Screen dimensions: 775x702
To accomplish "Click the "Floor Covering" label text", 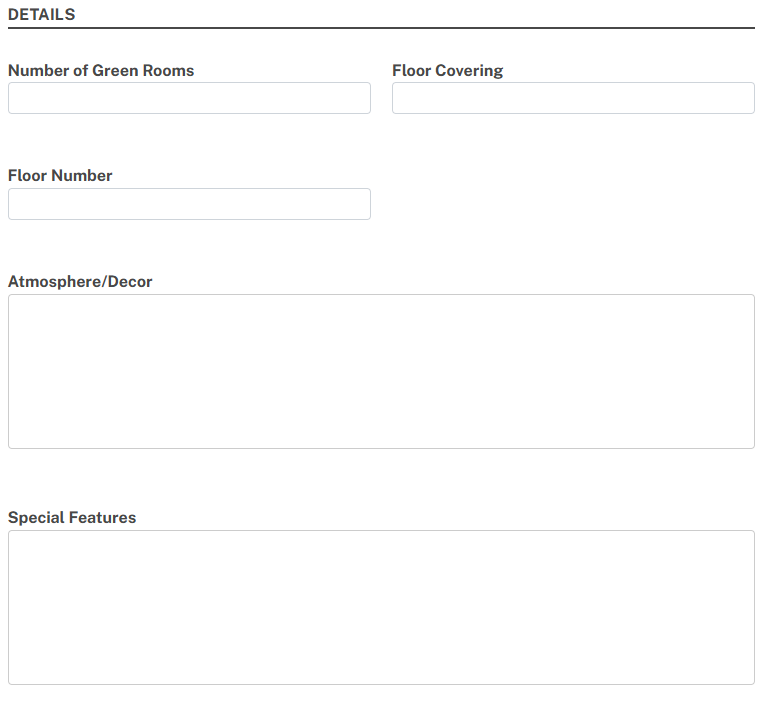I will tap(447, 70).
